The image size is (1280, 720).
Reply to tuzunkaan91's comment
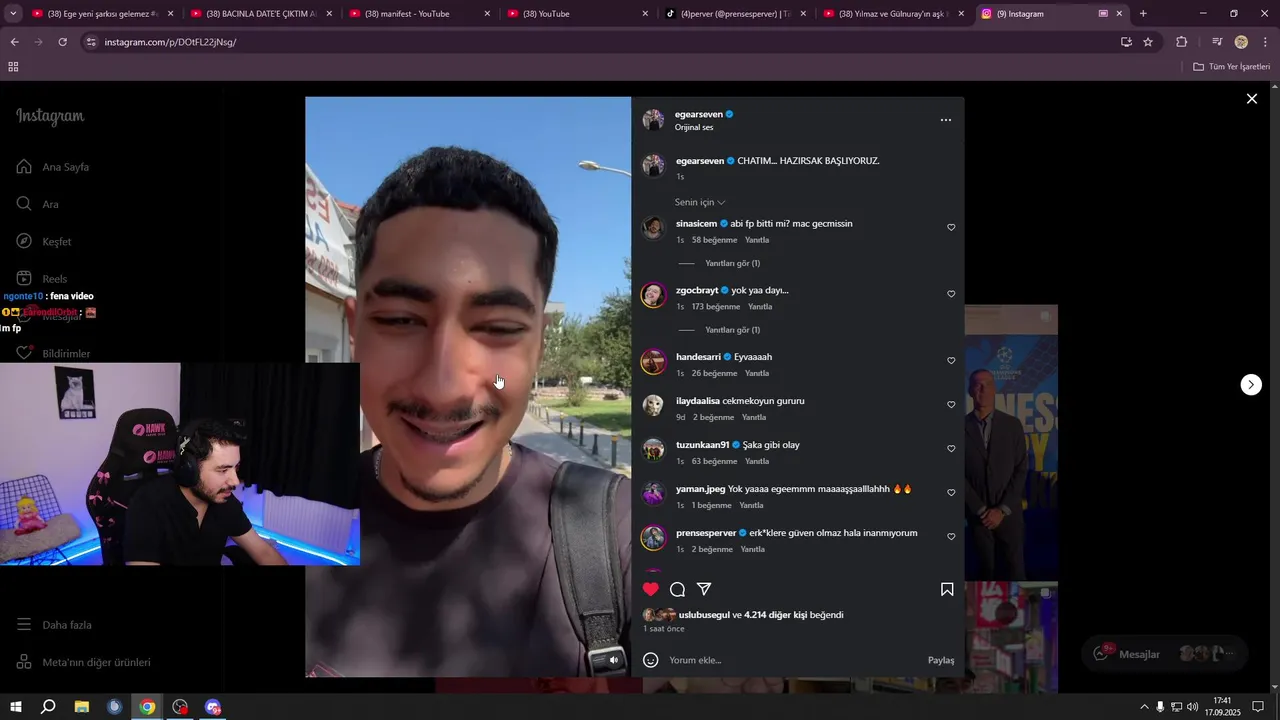point(757,461)
